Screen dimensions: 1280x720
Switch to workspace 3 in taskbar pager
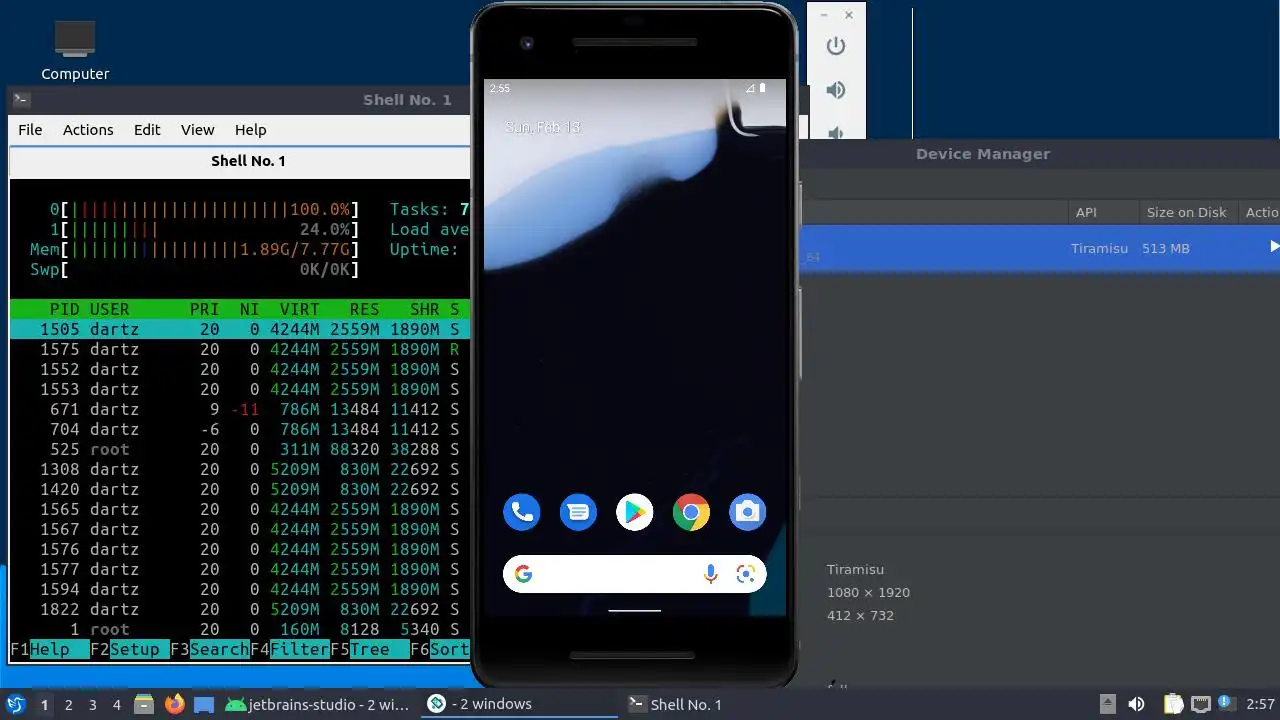pos(92,704)
